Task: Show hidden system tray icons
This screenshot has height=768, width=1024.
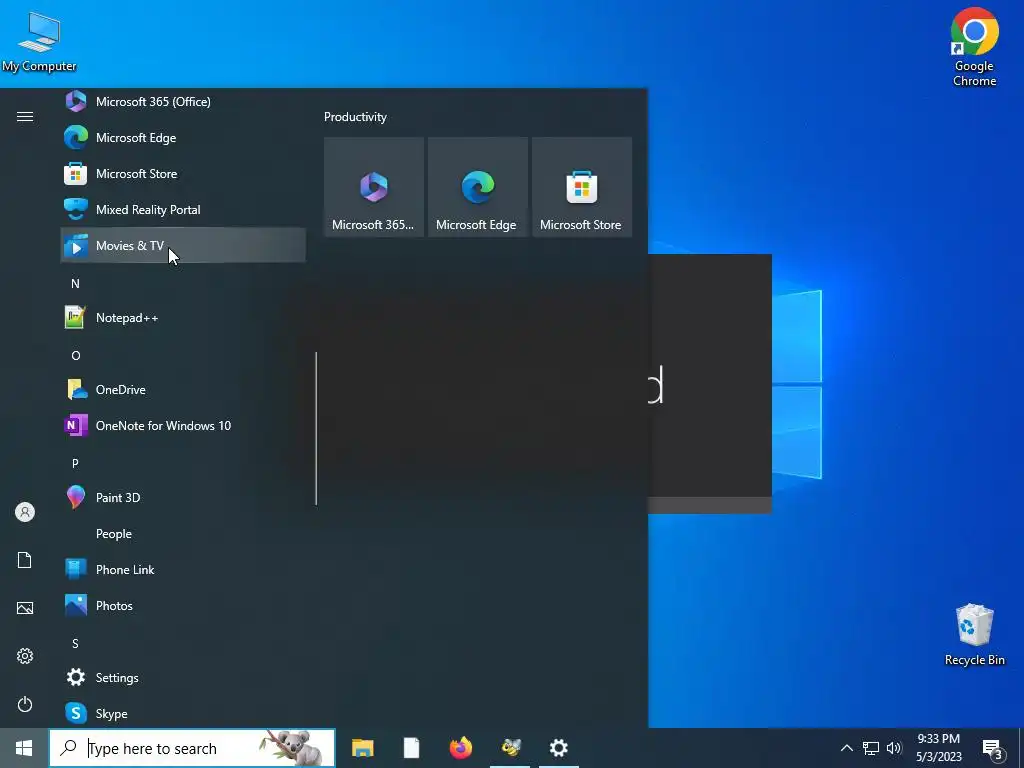Action: 846,748
